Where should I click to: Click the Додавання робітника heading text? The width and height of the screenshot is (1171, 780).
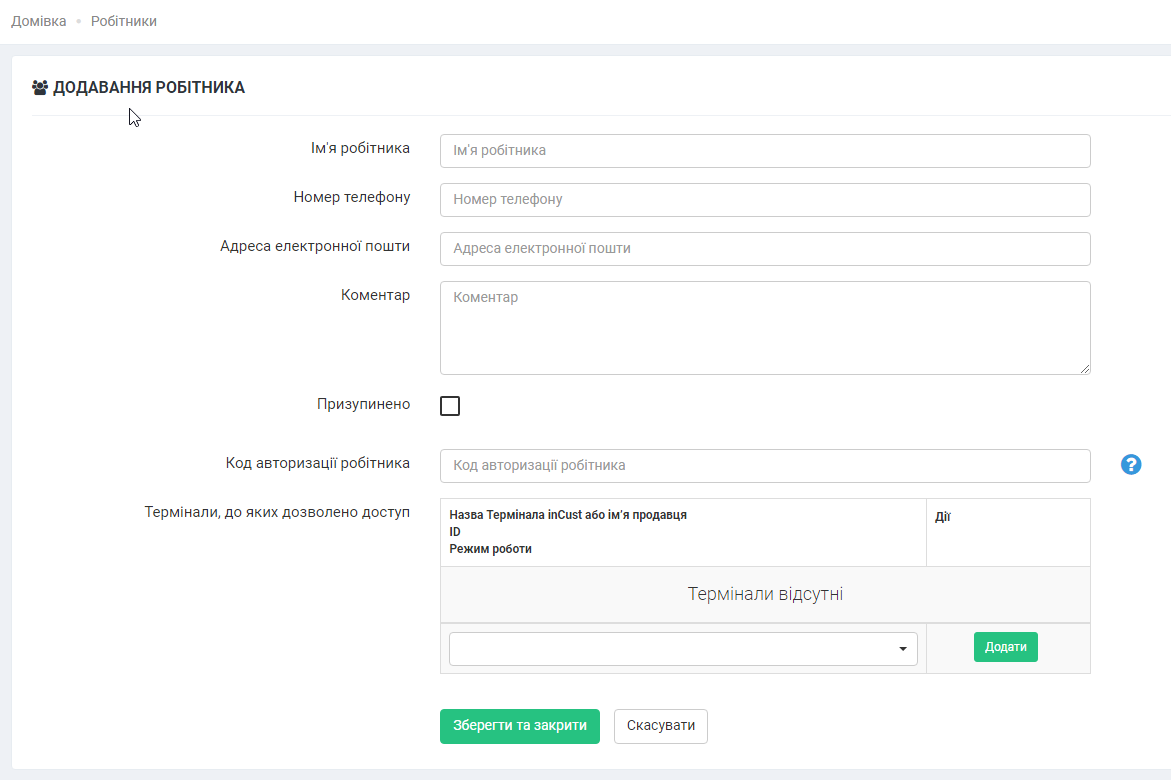point(149,88)
